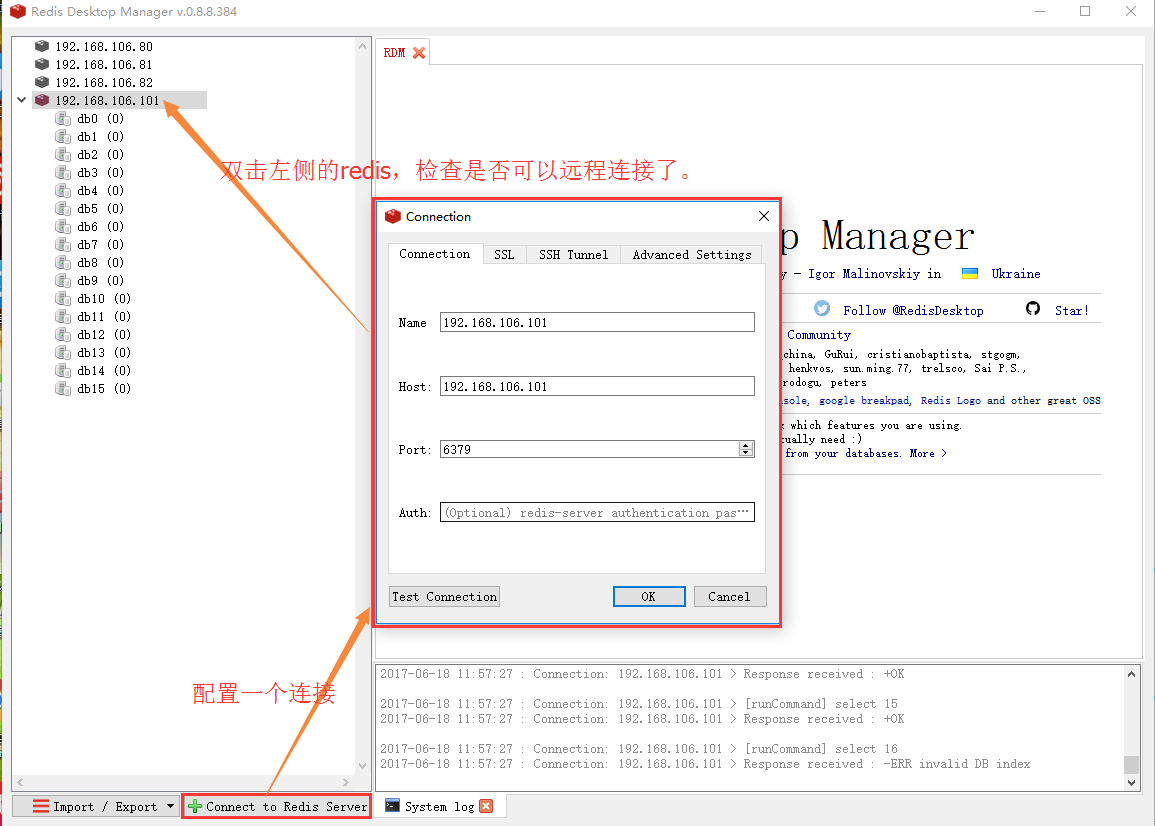Click database icon next to db3
Viewport: 1155px width, 826px height.
click(x=63, y=172)
